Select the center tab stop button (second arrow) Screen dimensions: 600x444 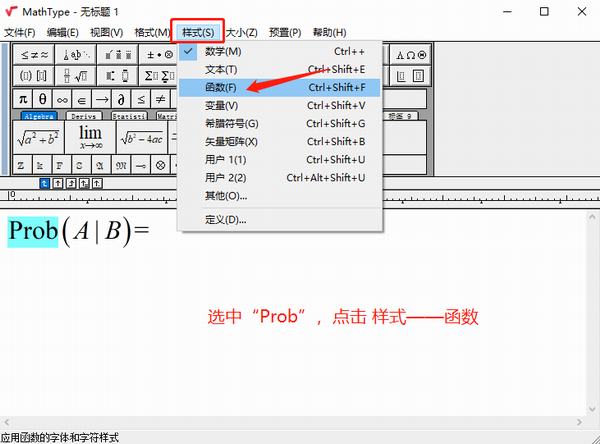(x=58, y=183)
